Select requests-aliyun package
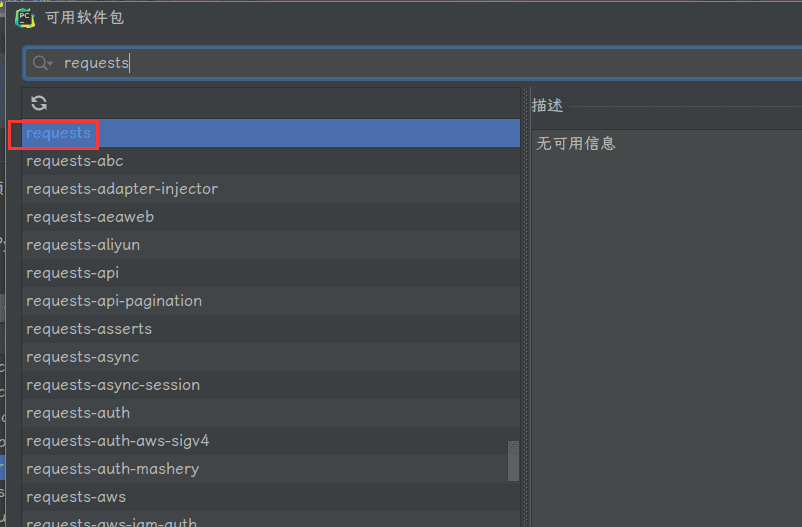 click(83, 245)
